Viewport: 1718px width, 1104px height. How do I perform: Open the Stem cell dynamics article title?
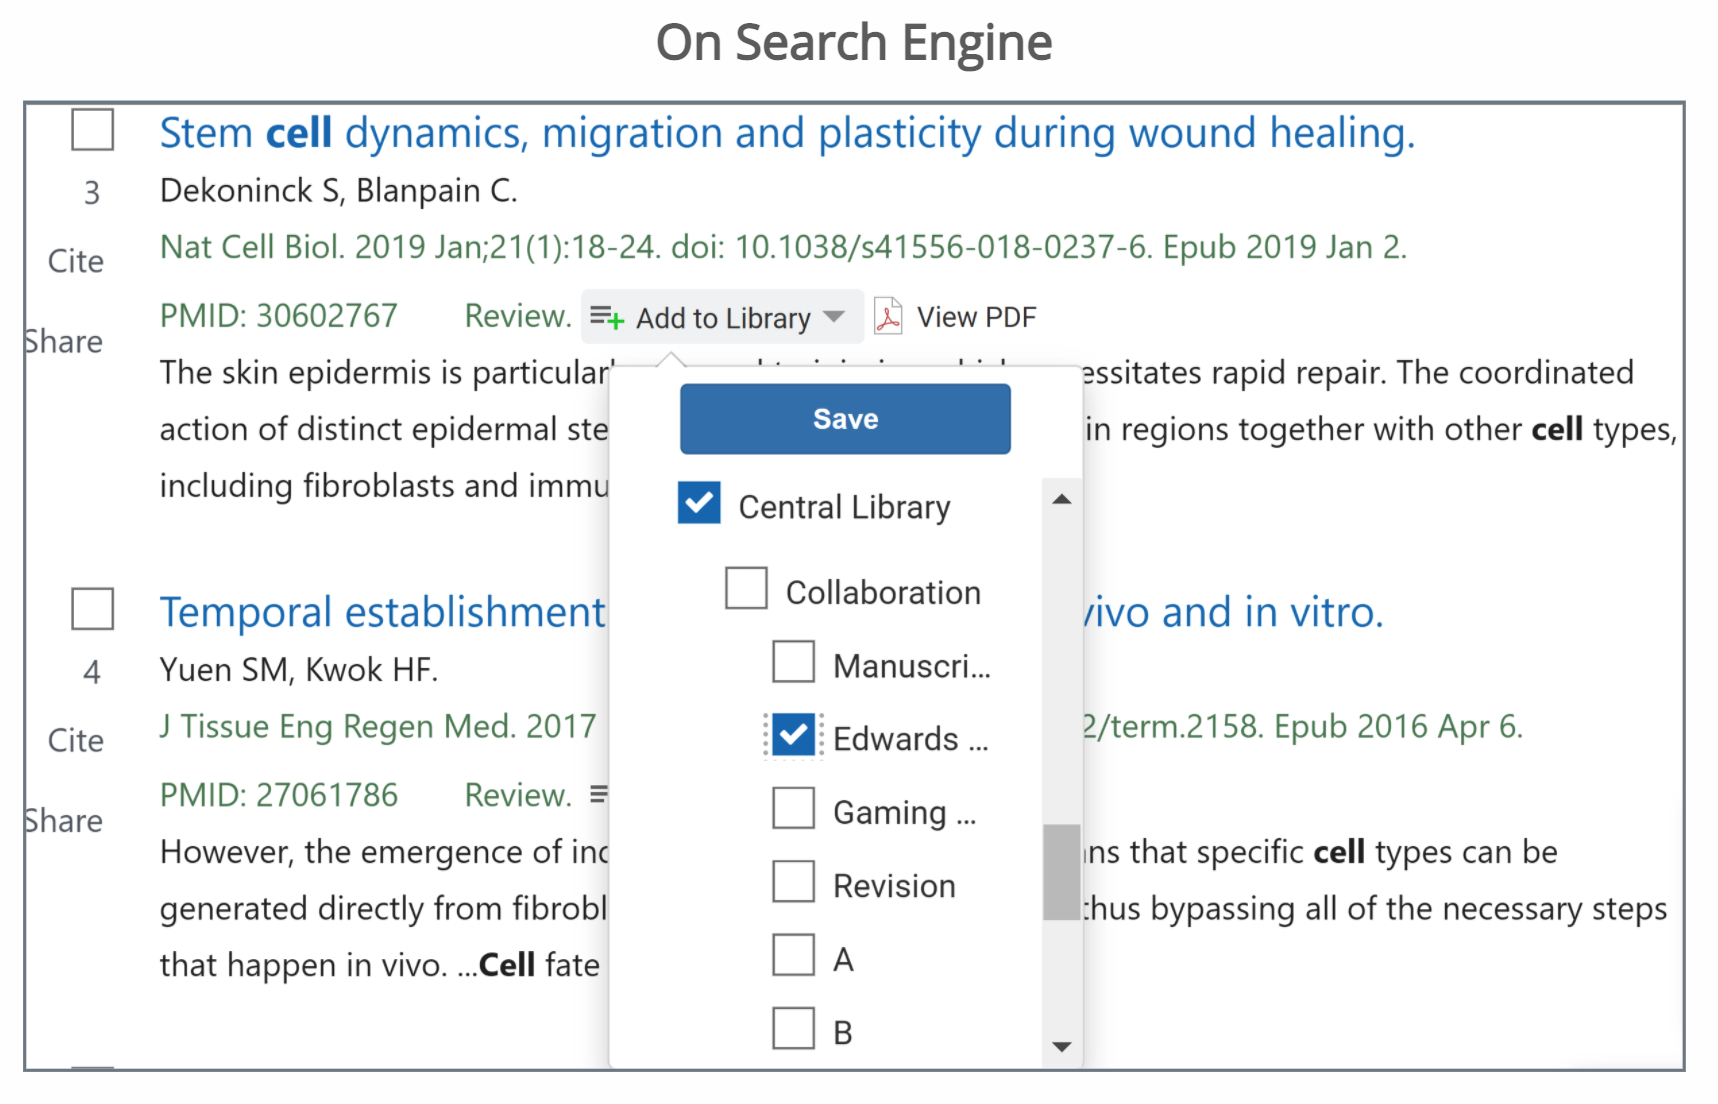pyautogui.click(x=787, y=133)
